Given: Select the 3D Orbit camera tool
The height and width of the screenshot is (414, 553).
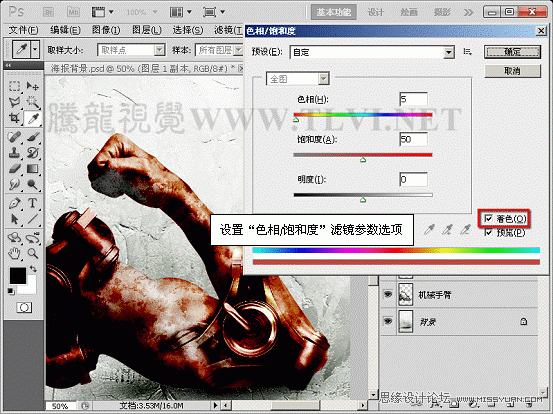Looking at the screenshot, I should pos(33,237).
